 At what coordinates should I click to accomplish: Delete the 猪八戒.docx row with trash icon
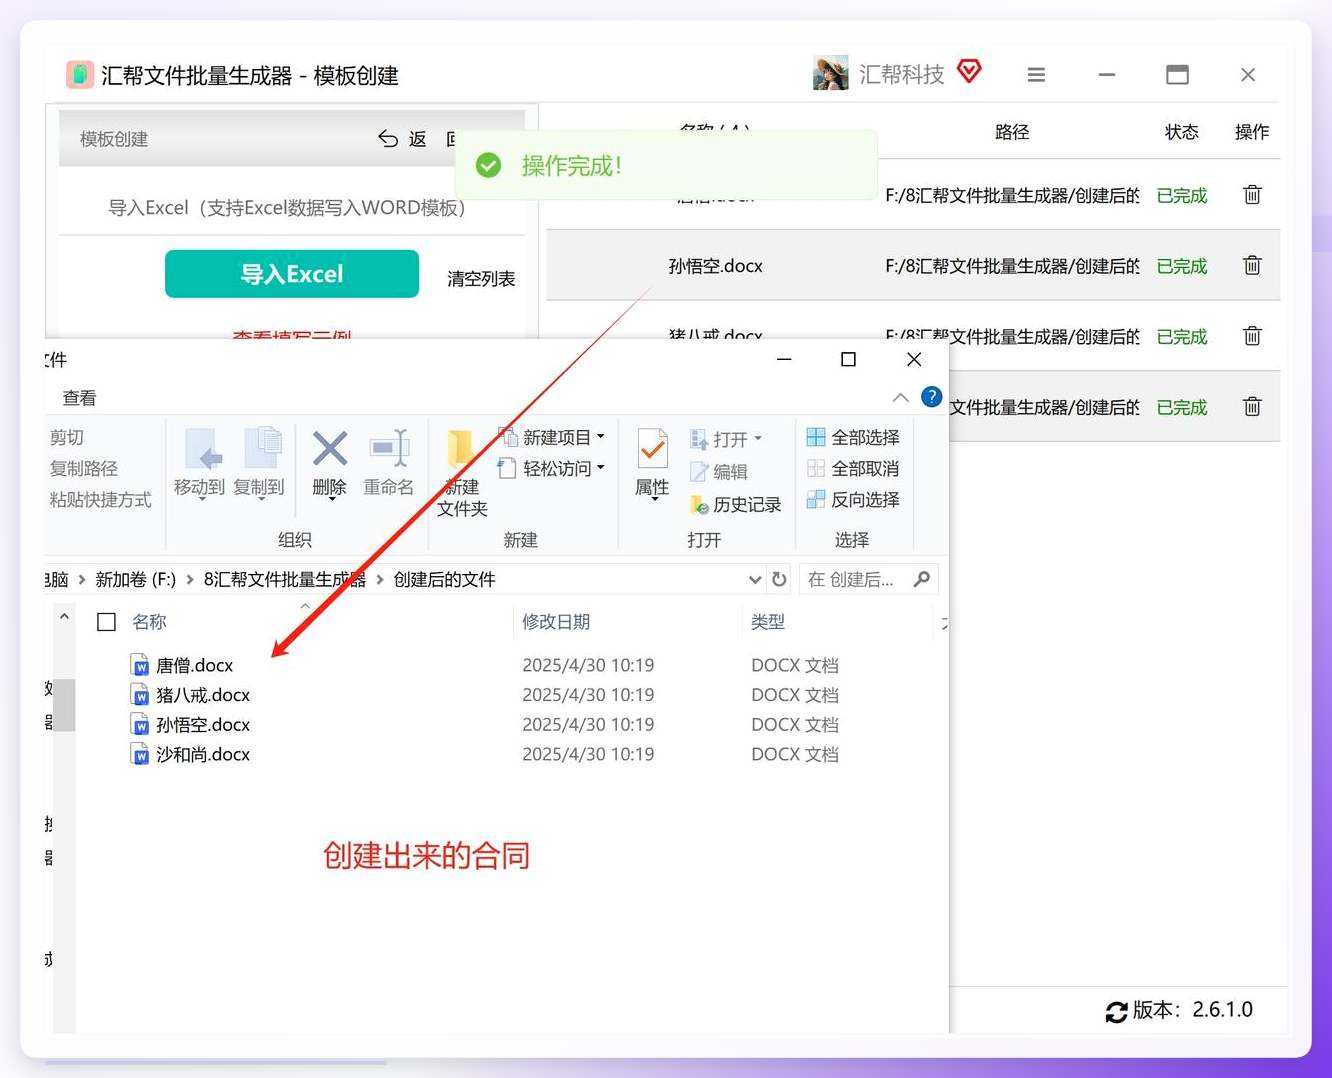[x=1252, y=336]
